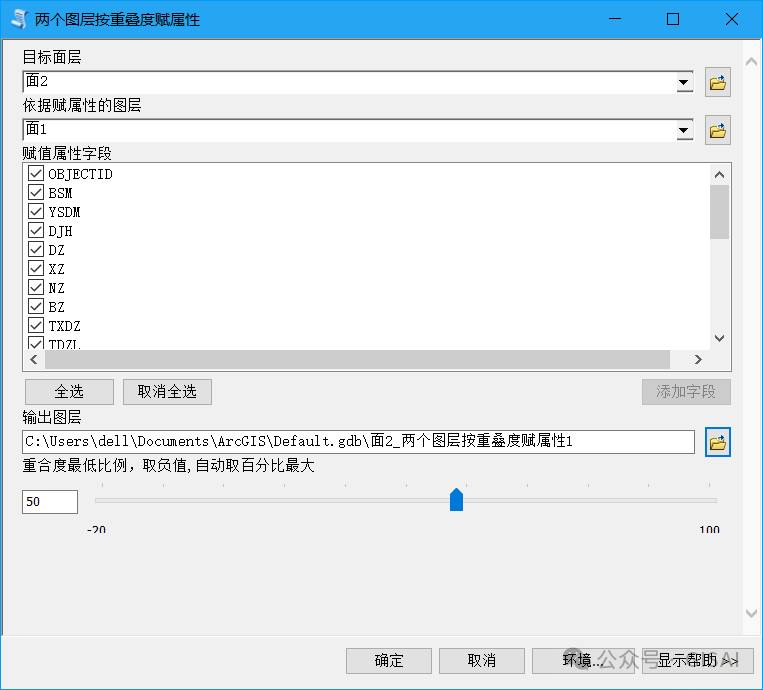This screenshot has height=690, width=763.
Task: Uncheck the TXDZ field checkbox
Action: click(36, 325)
